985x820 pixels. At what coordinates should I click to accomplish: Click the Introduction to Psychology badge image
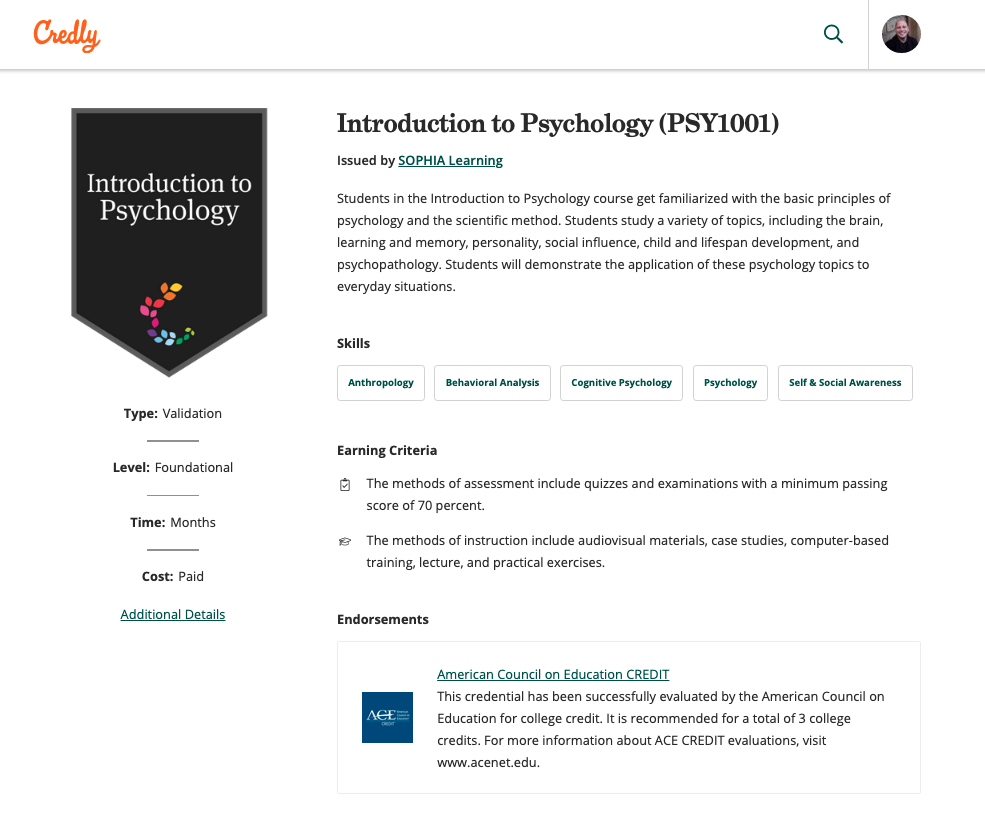pos(169,242)
